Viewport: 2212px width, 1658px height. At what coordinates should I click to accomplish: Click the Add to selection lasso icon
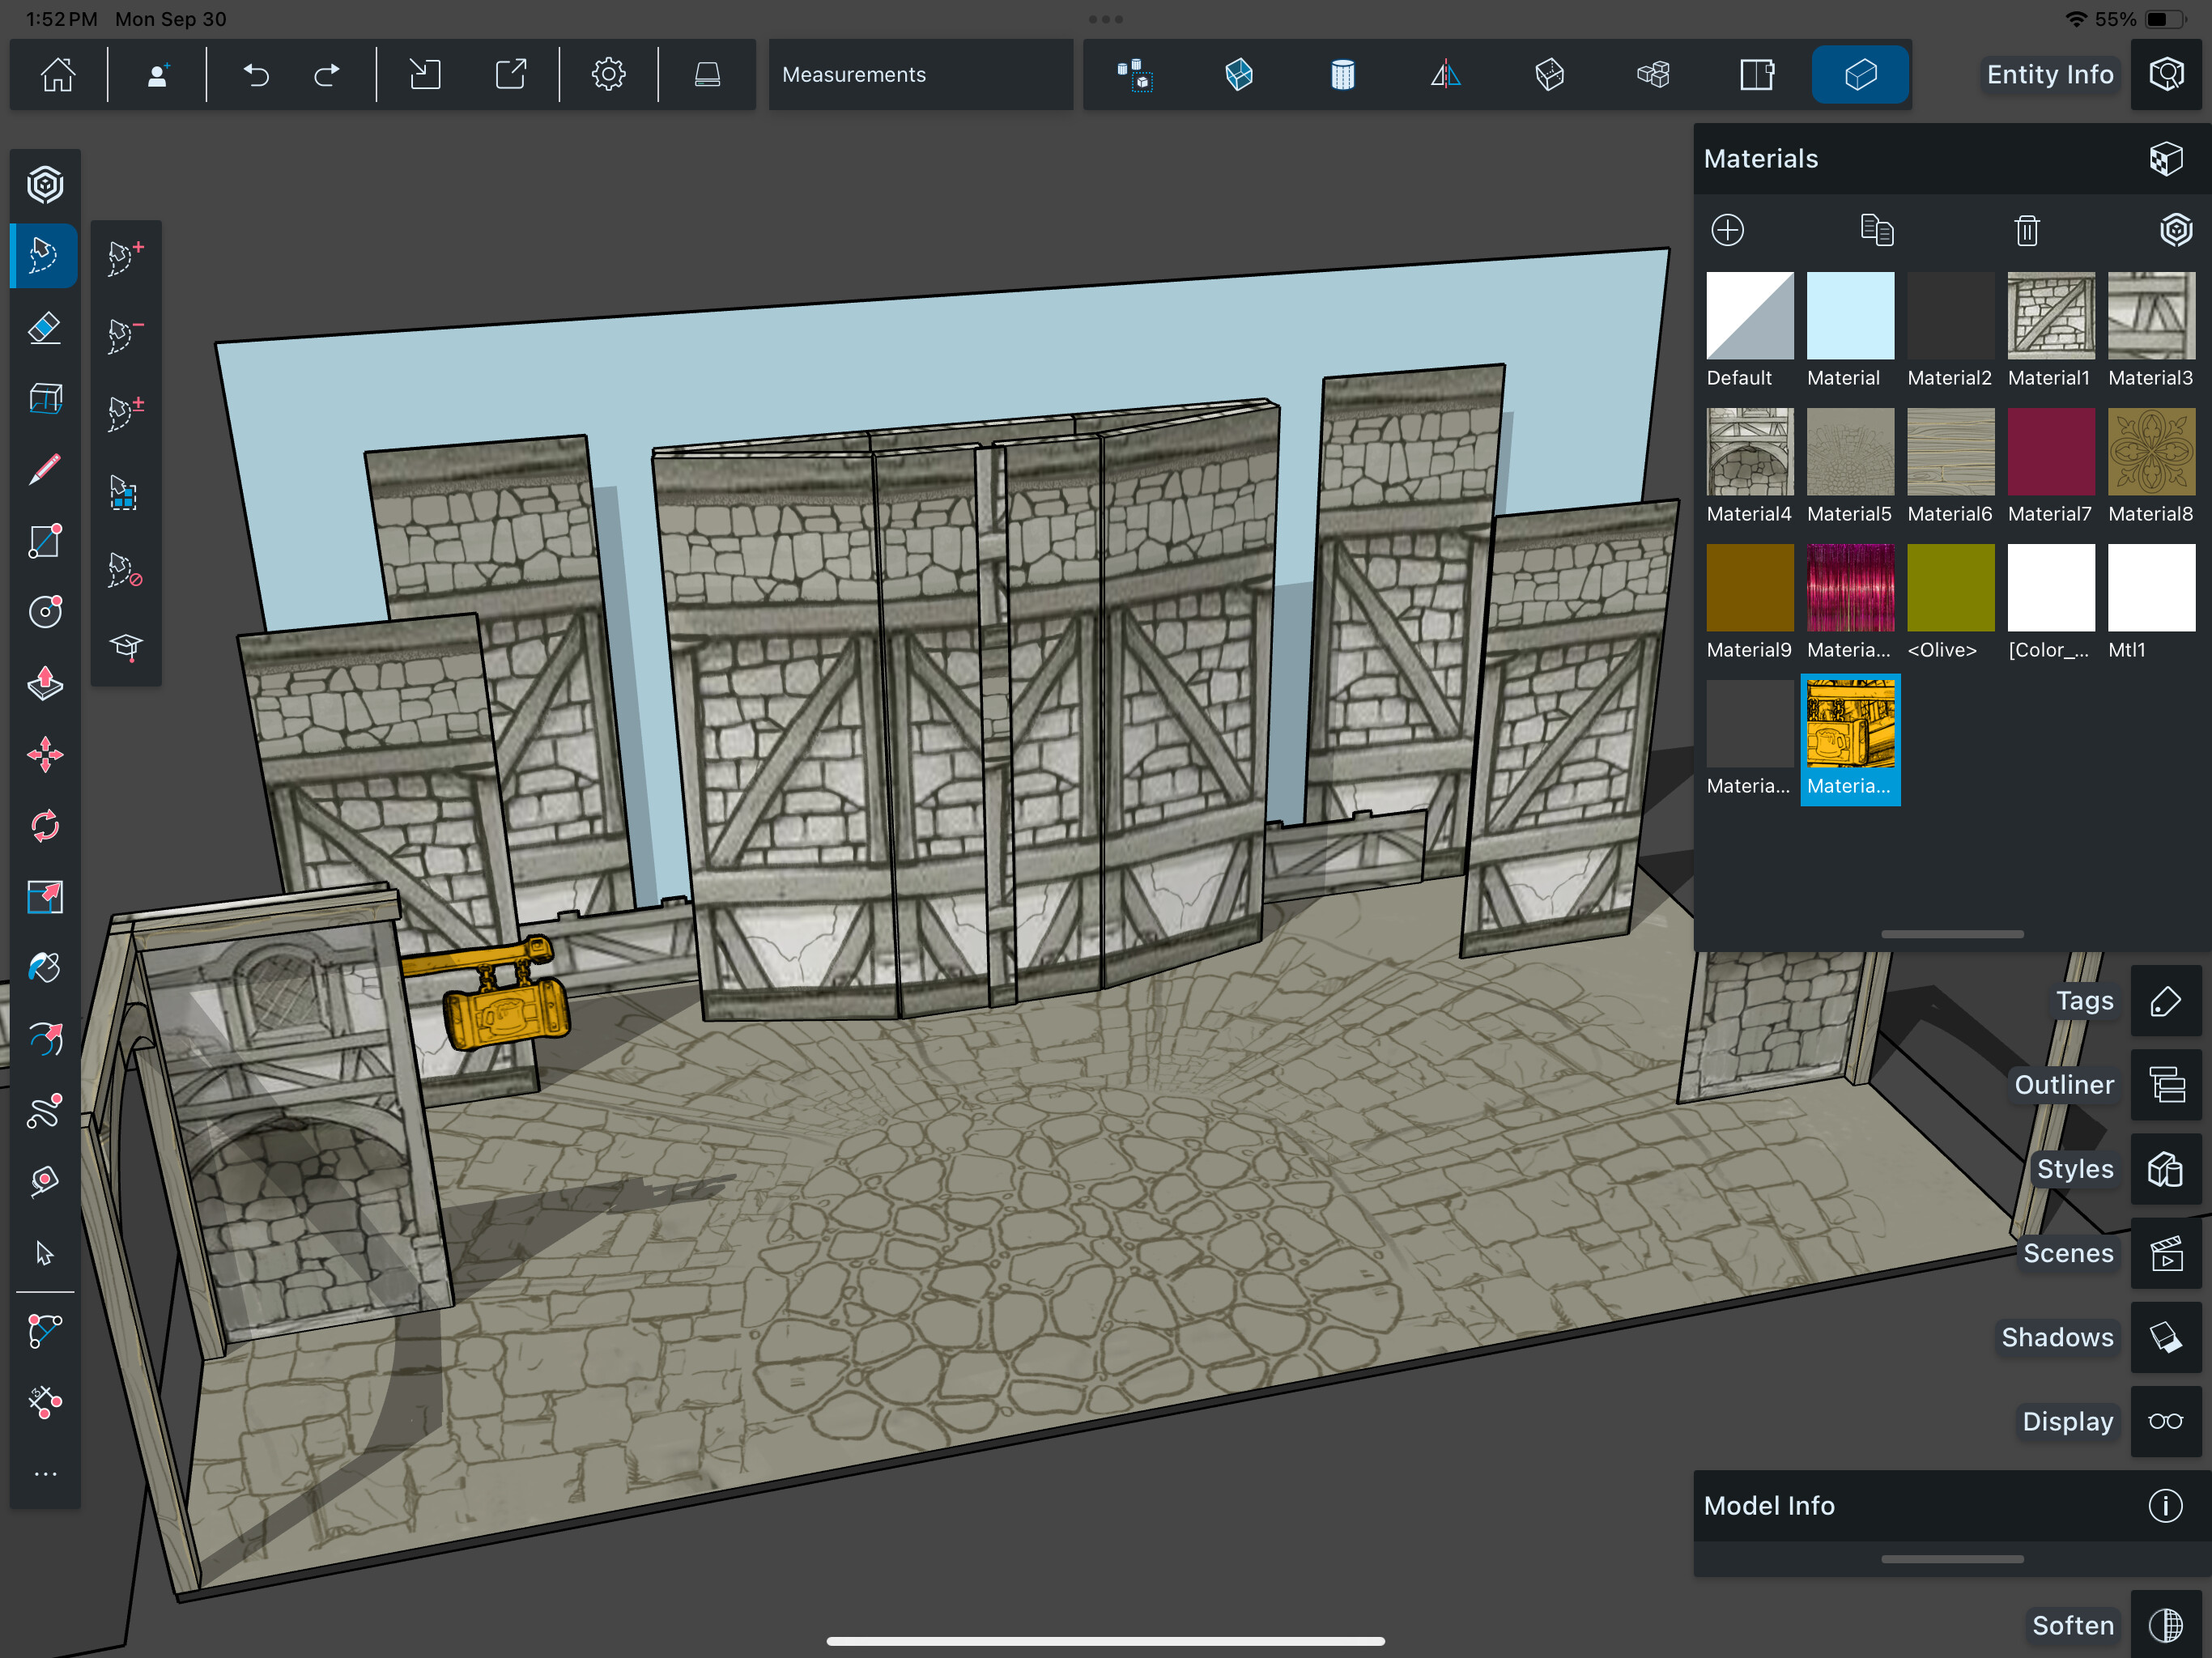pyautogui.click(x=126, y=257)
